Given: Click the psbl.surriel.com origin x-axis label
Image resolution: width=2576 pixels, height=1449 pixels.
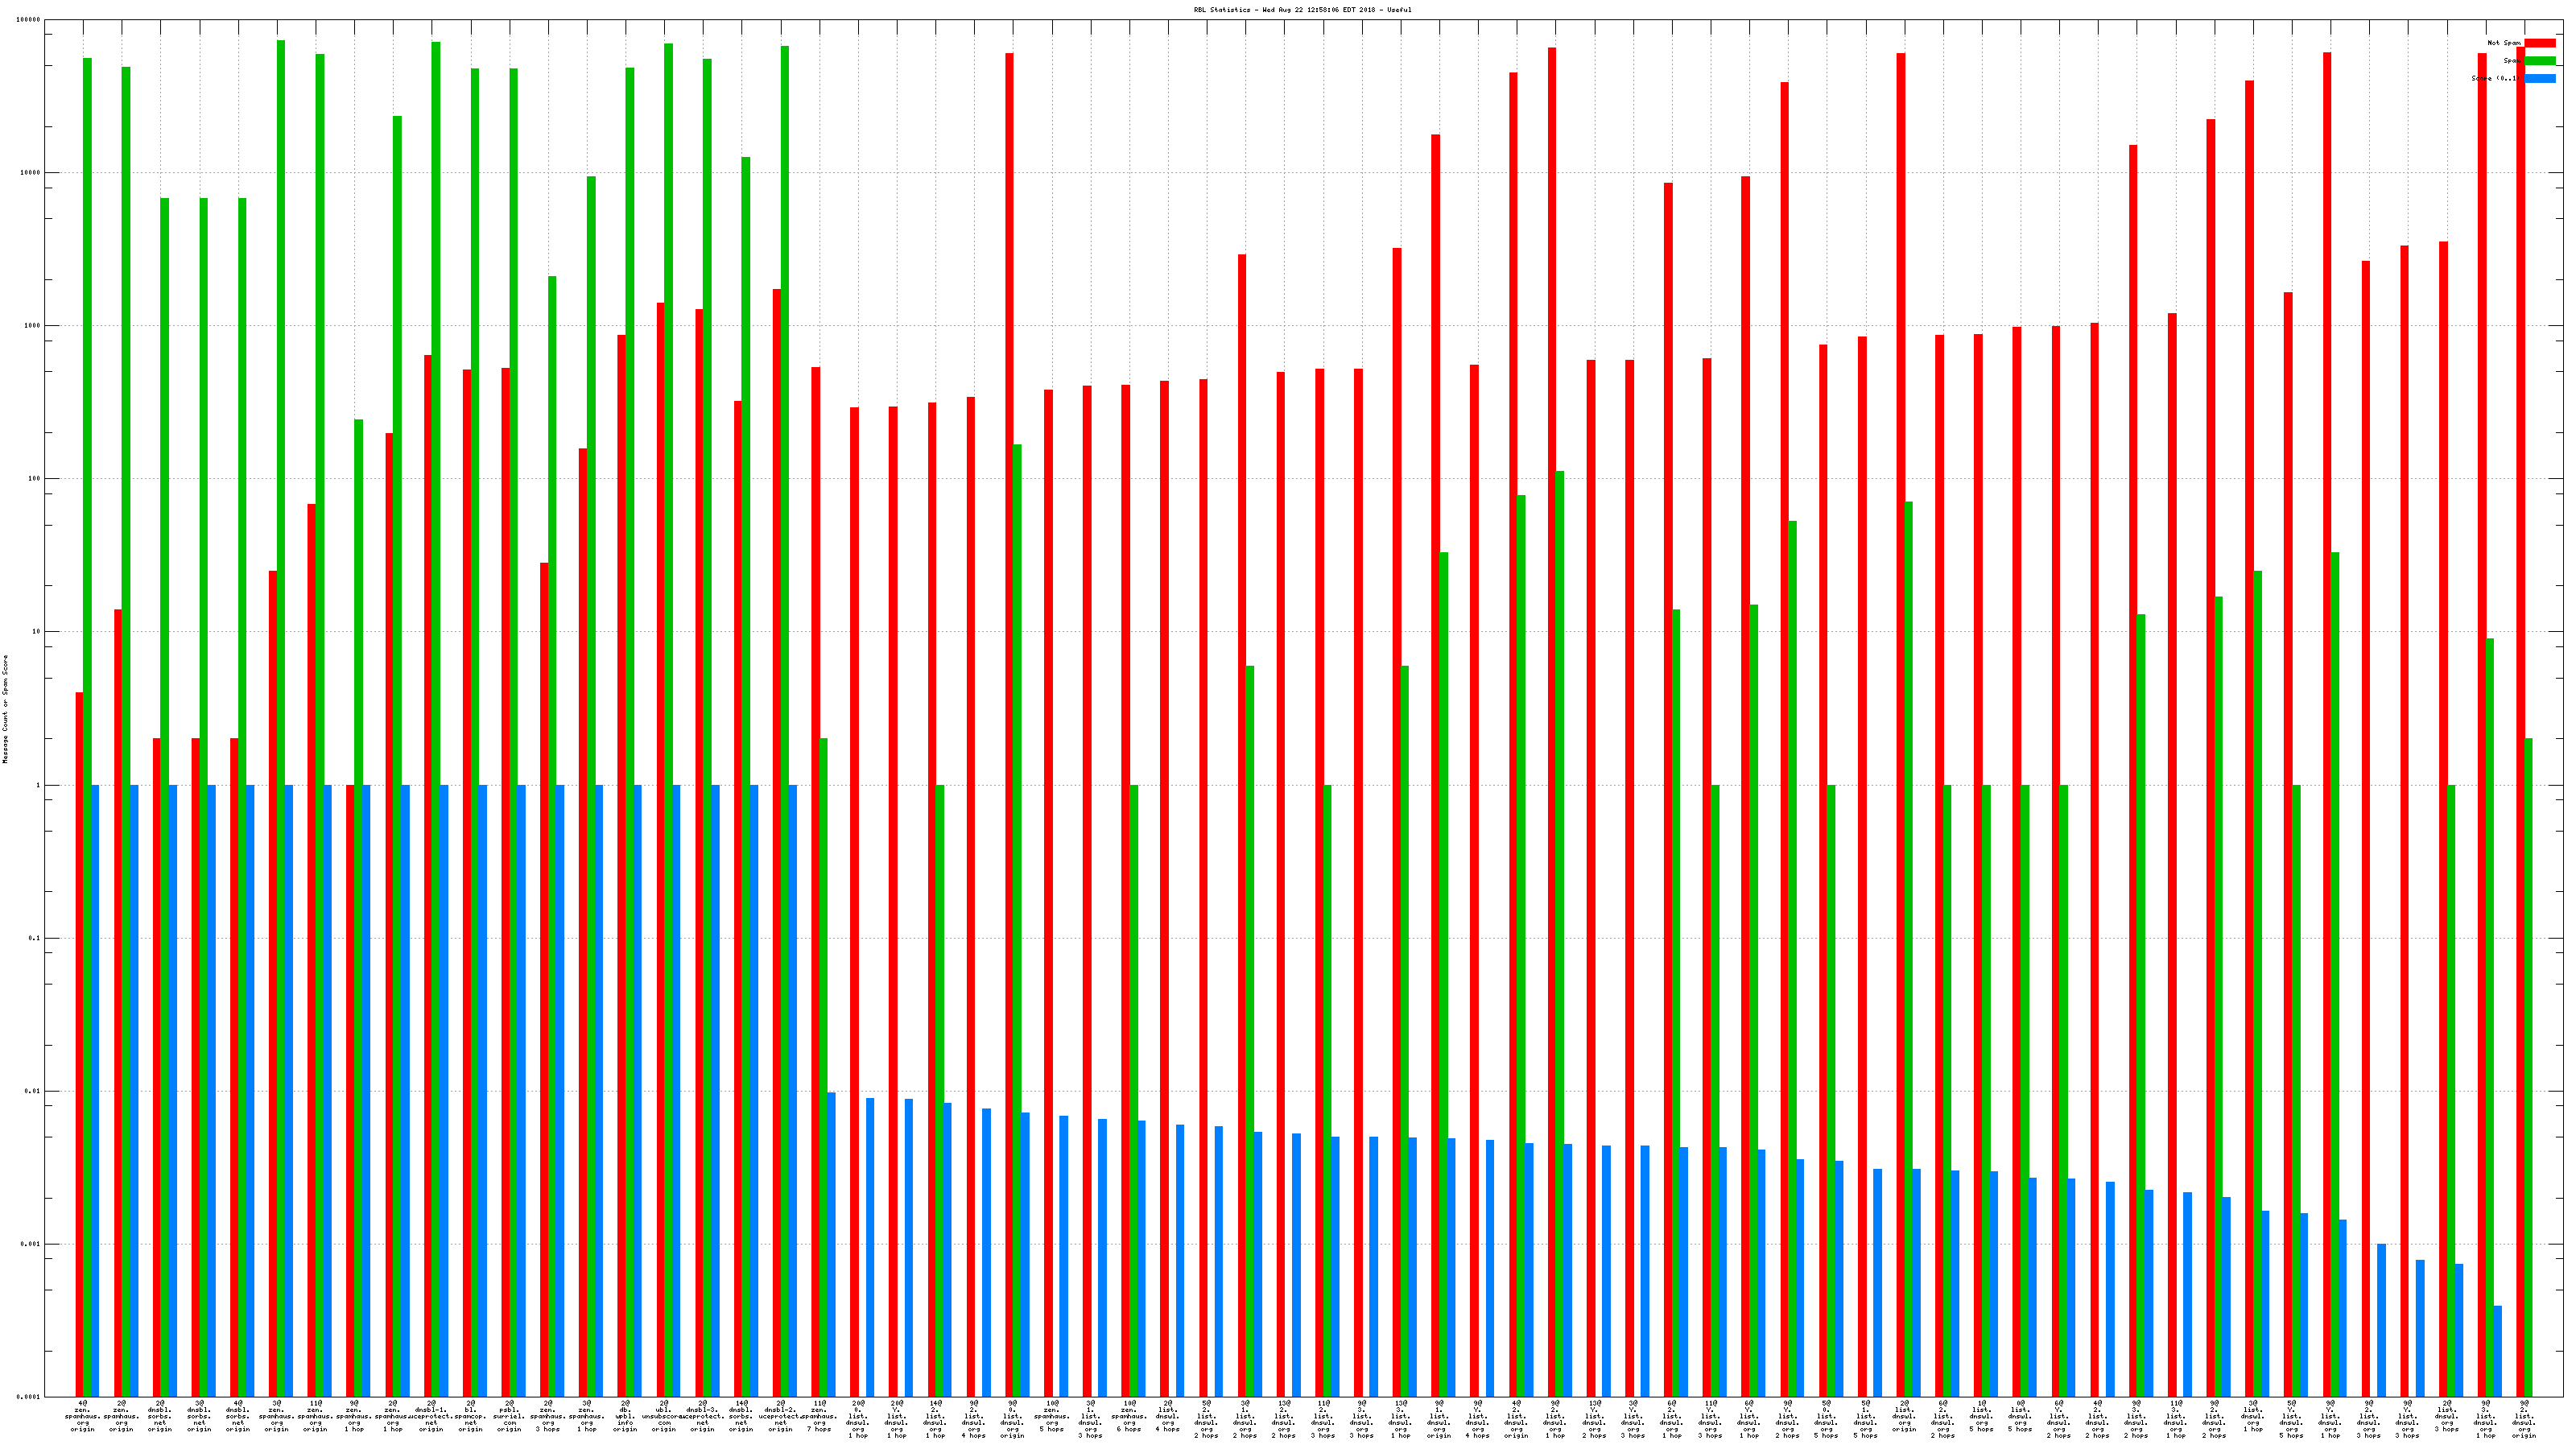Looking at the screenshot, I should tap(509, 1416).
